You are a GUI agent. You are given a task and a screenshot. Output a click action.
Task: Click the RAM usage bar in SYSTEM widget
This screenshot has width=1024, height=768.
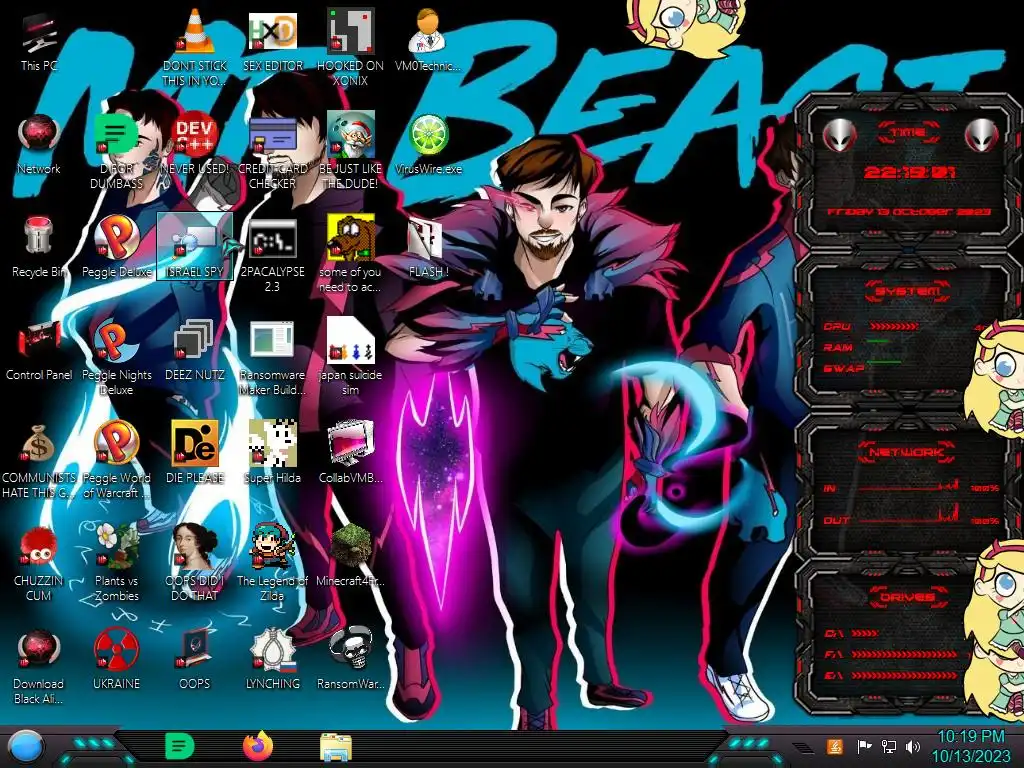[878, 341]
